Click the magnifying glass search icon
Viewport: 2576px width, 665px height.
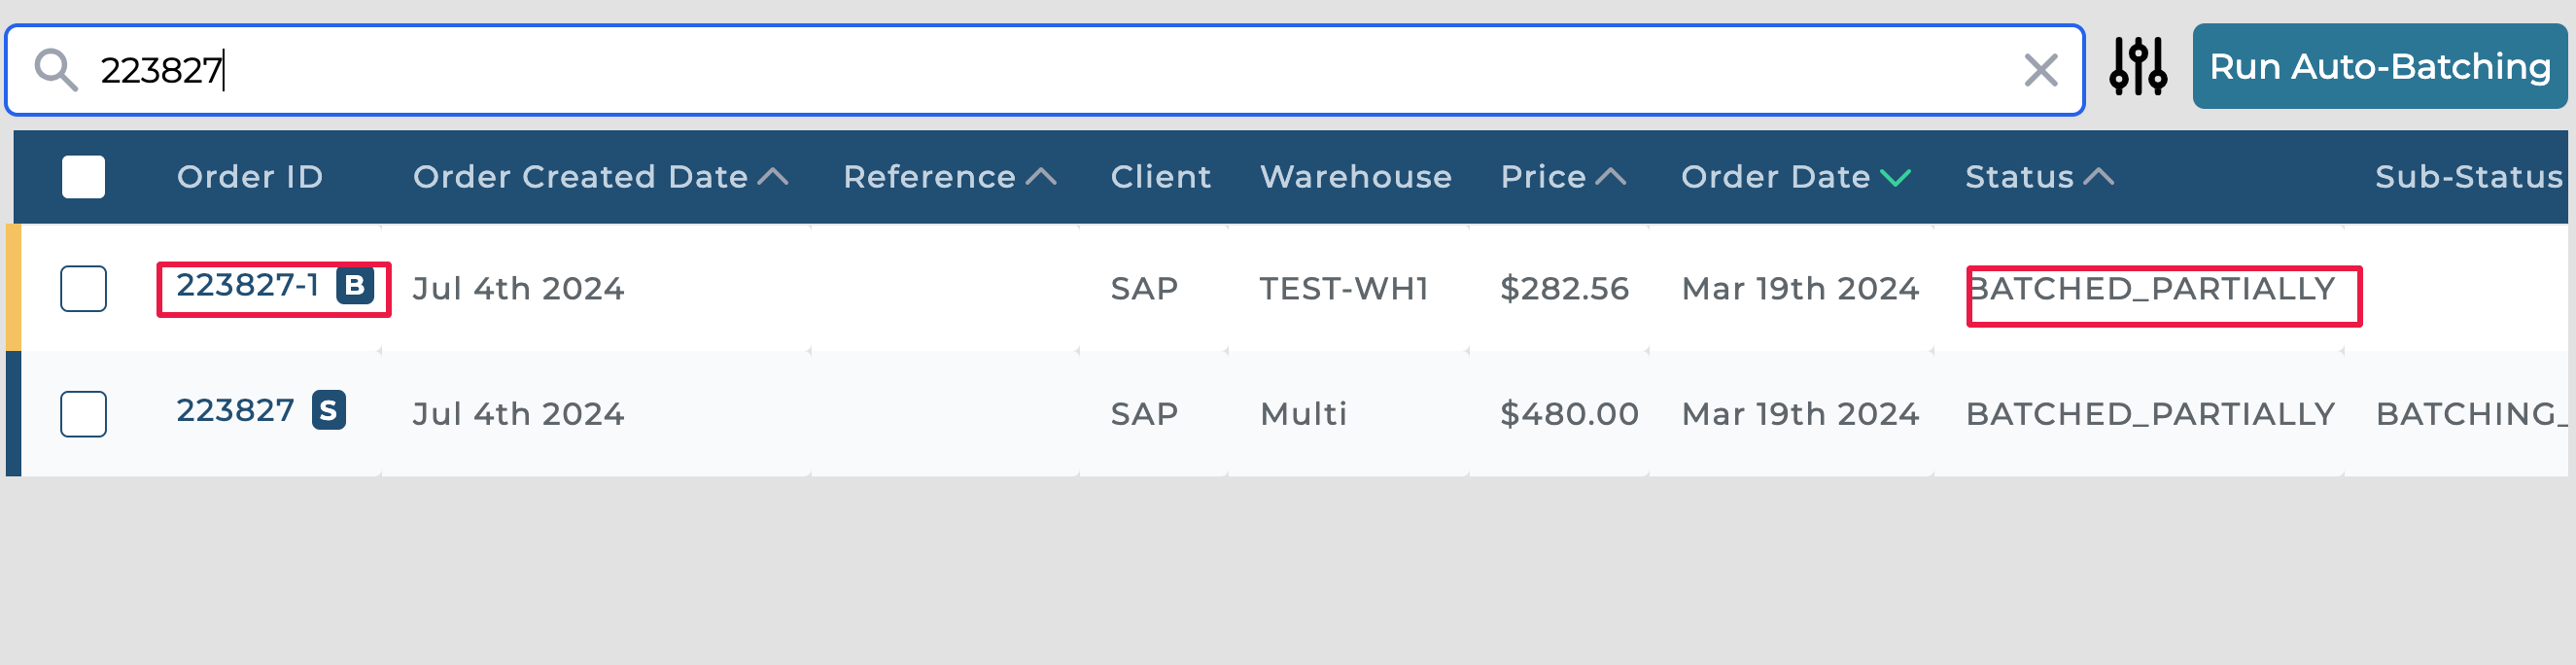click(55, 70)
